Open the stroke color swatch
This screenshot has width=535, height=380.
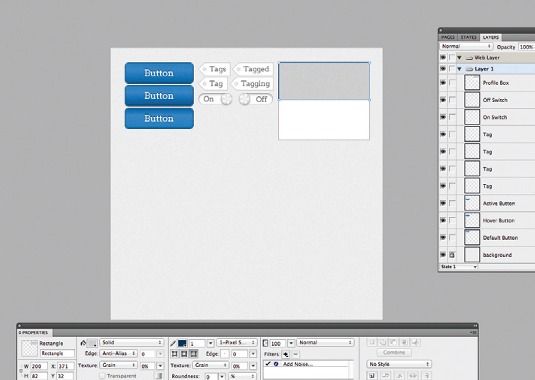pyautogui.click(x=182, y=343)
